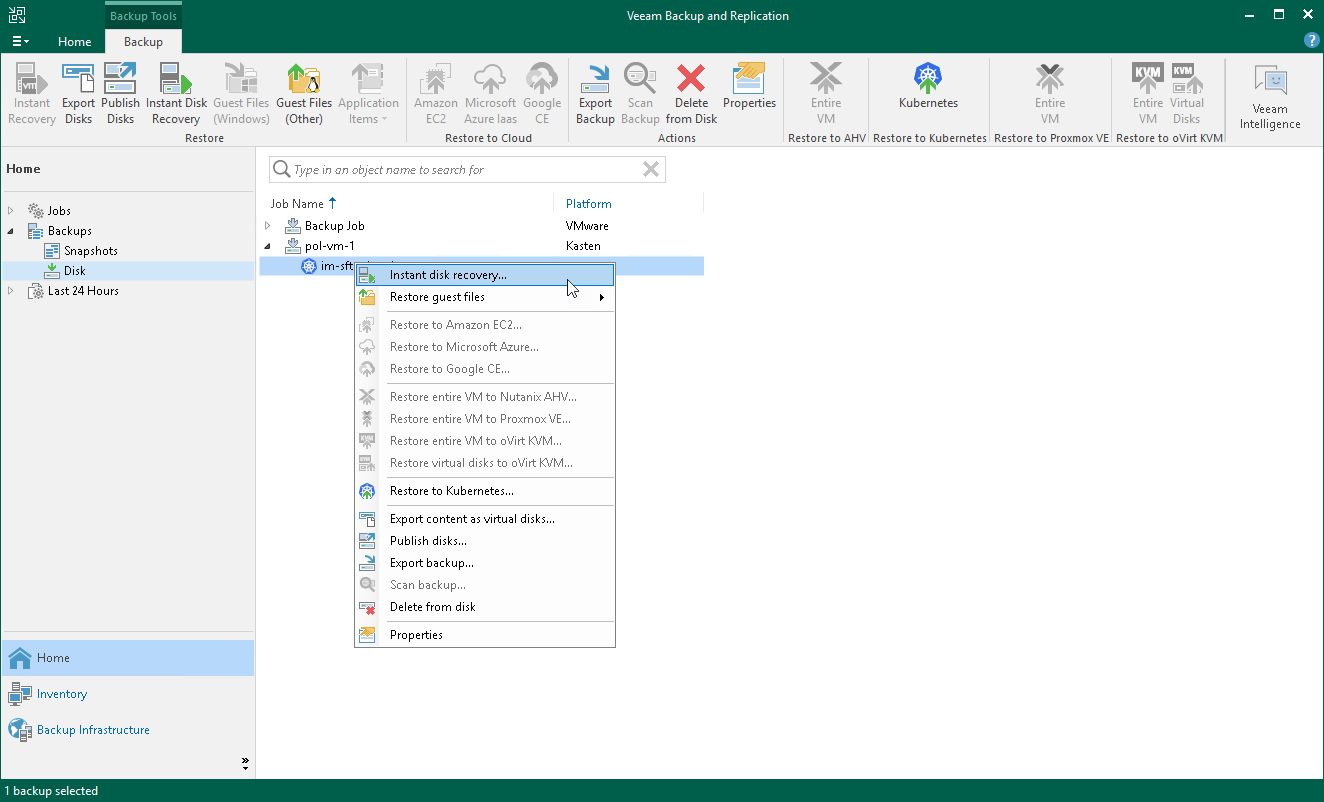The image size is (1324, 802).
Task: Select the Backup Job row
Action: click(482, 226)
